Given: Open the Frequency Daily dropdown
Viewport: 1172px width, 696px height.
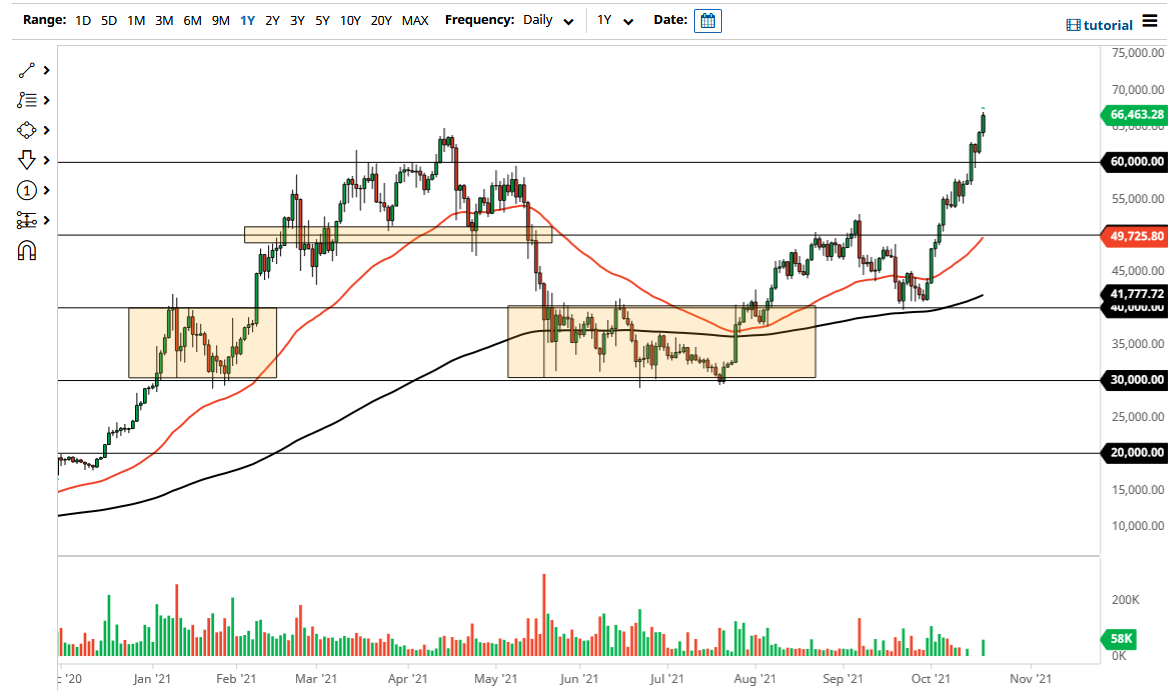Looking at the screenshot, I should pos(549,21).
